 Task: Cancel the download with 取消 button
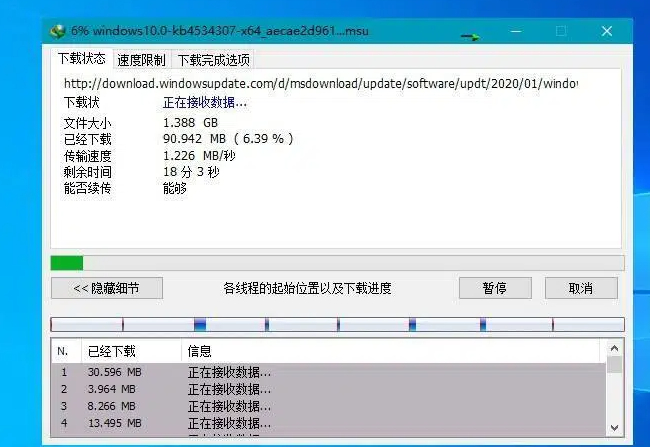pyautogui.click(x=581, y=288)
